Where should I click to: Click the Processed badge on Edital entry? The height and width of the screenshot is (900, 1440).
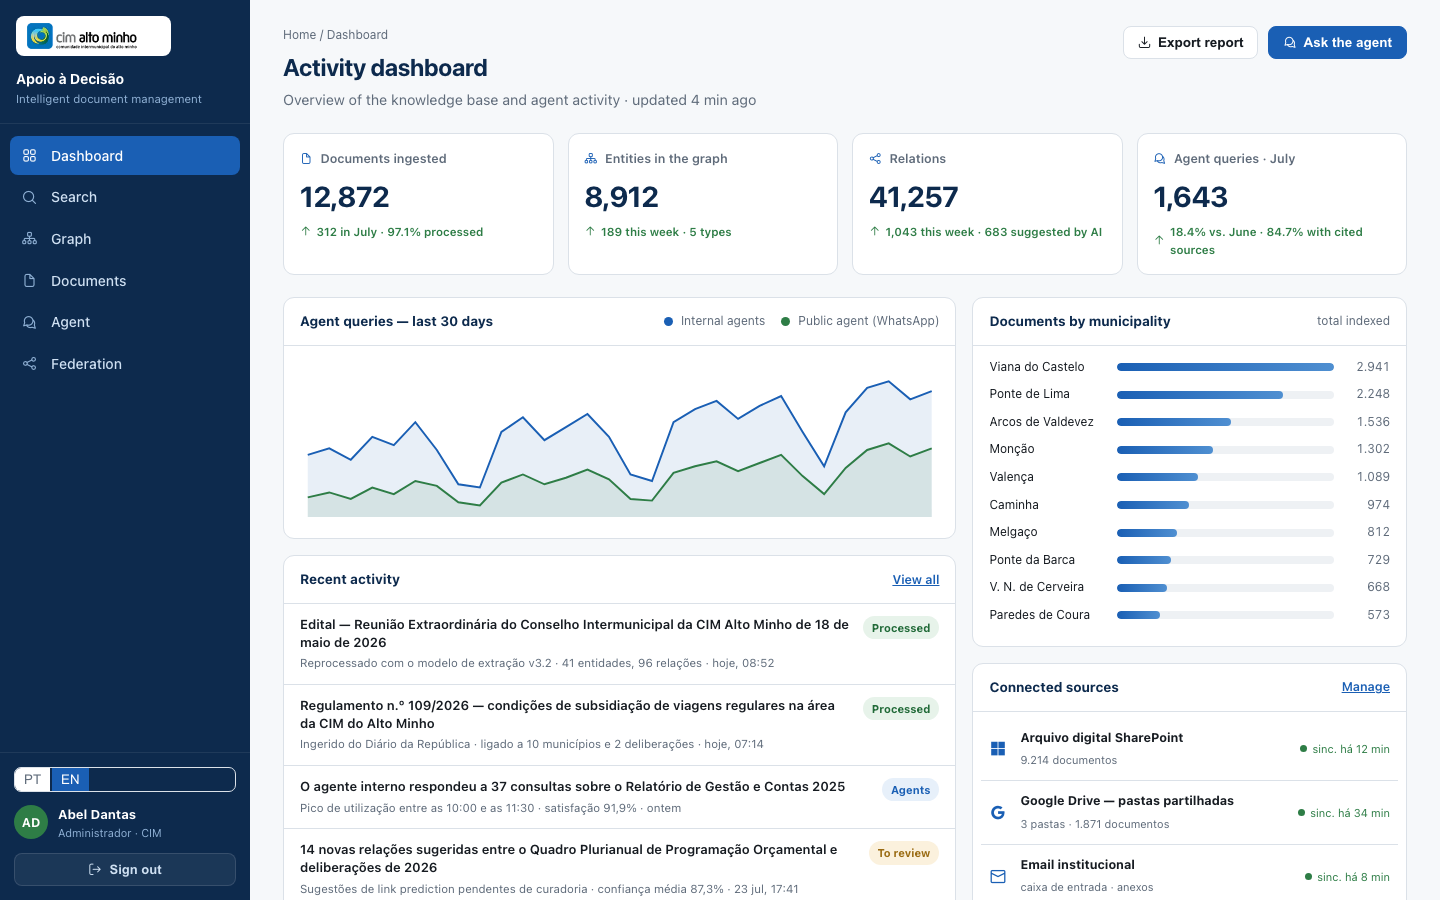tap(901, 628)
